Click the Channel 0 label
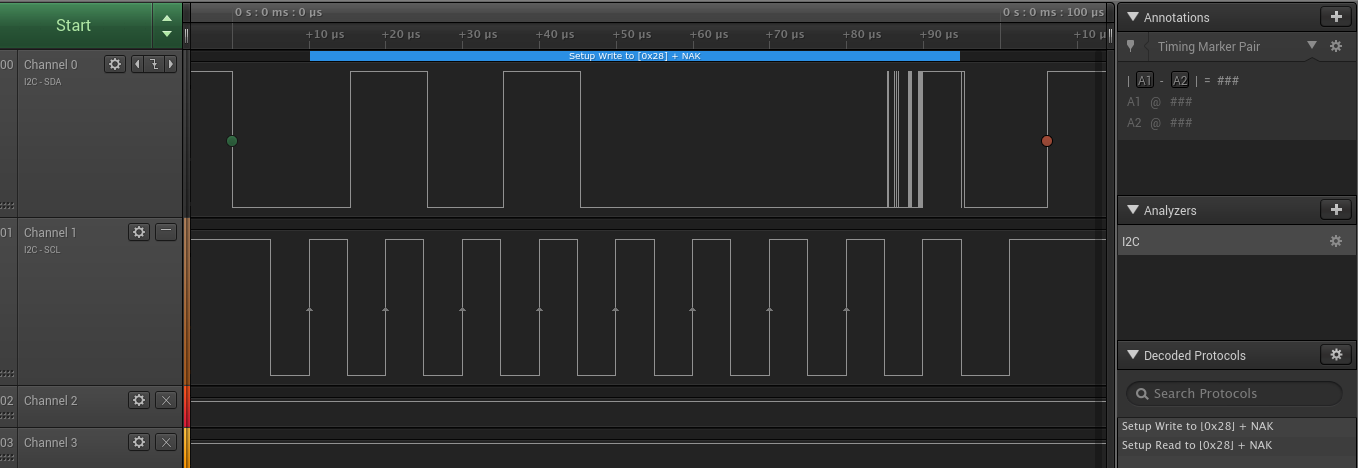 tap(50, 64)
